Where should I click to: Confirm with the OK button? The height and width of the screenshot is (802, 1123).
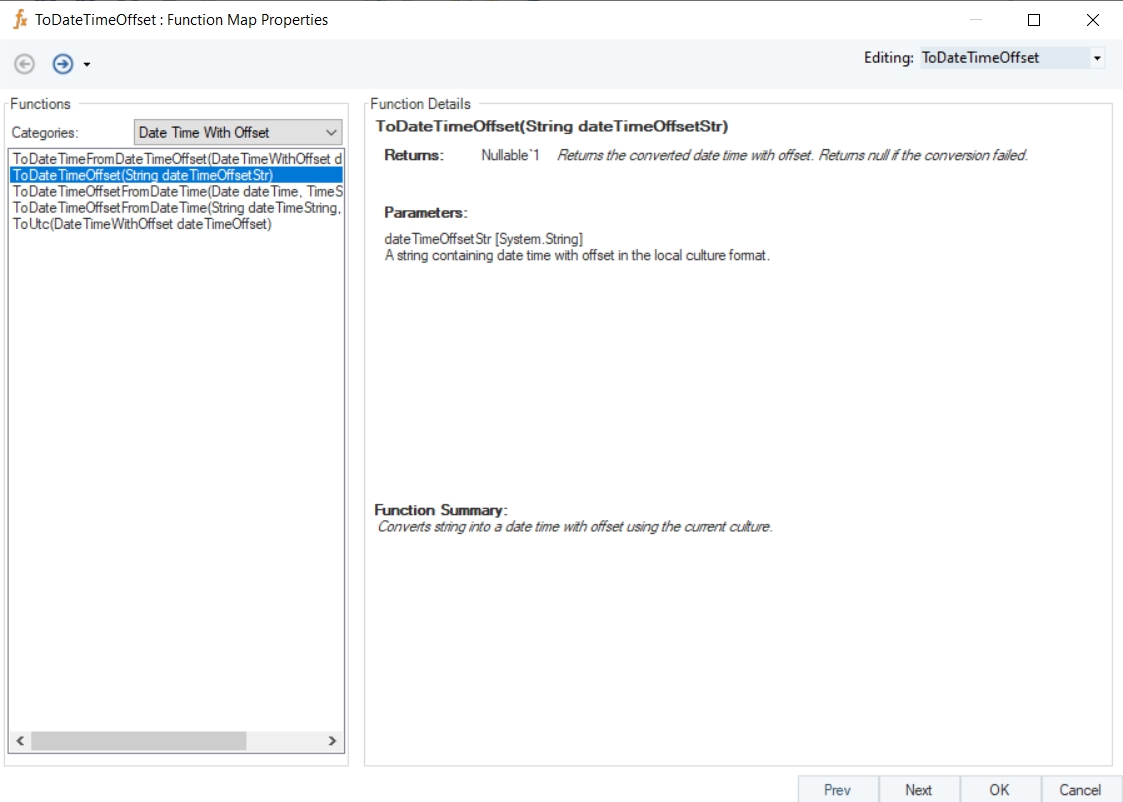coord(1000,790)
